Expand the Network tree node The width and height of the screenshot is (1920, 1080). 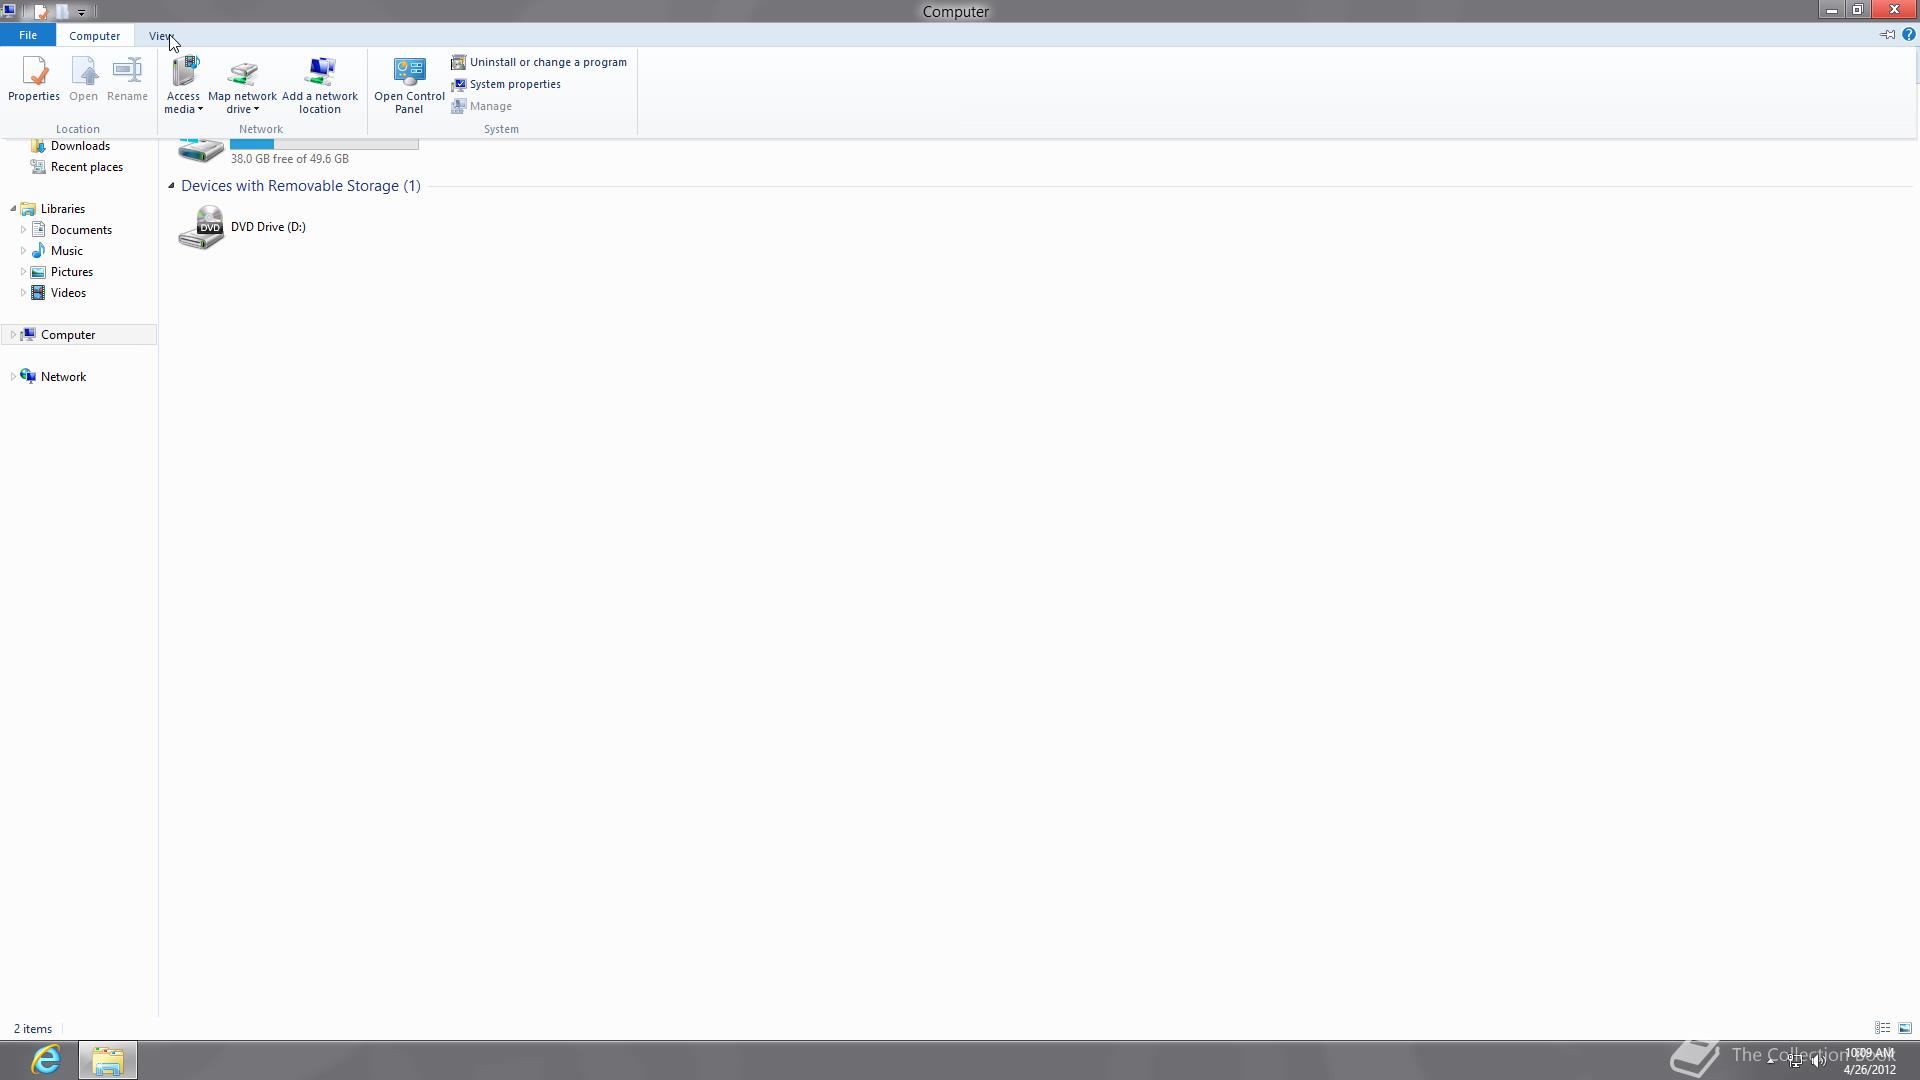[x=12, y=377]
